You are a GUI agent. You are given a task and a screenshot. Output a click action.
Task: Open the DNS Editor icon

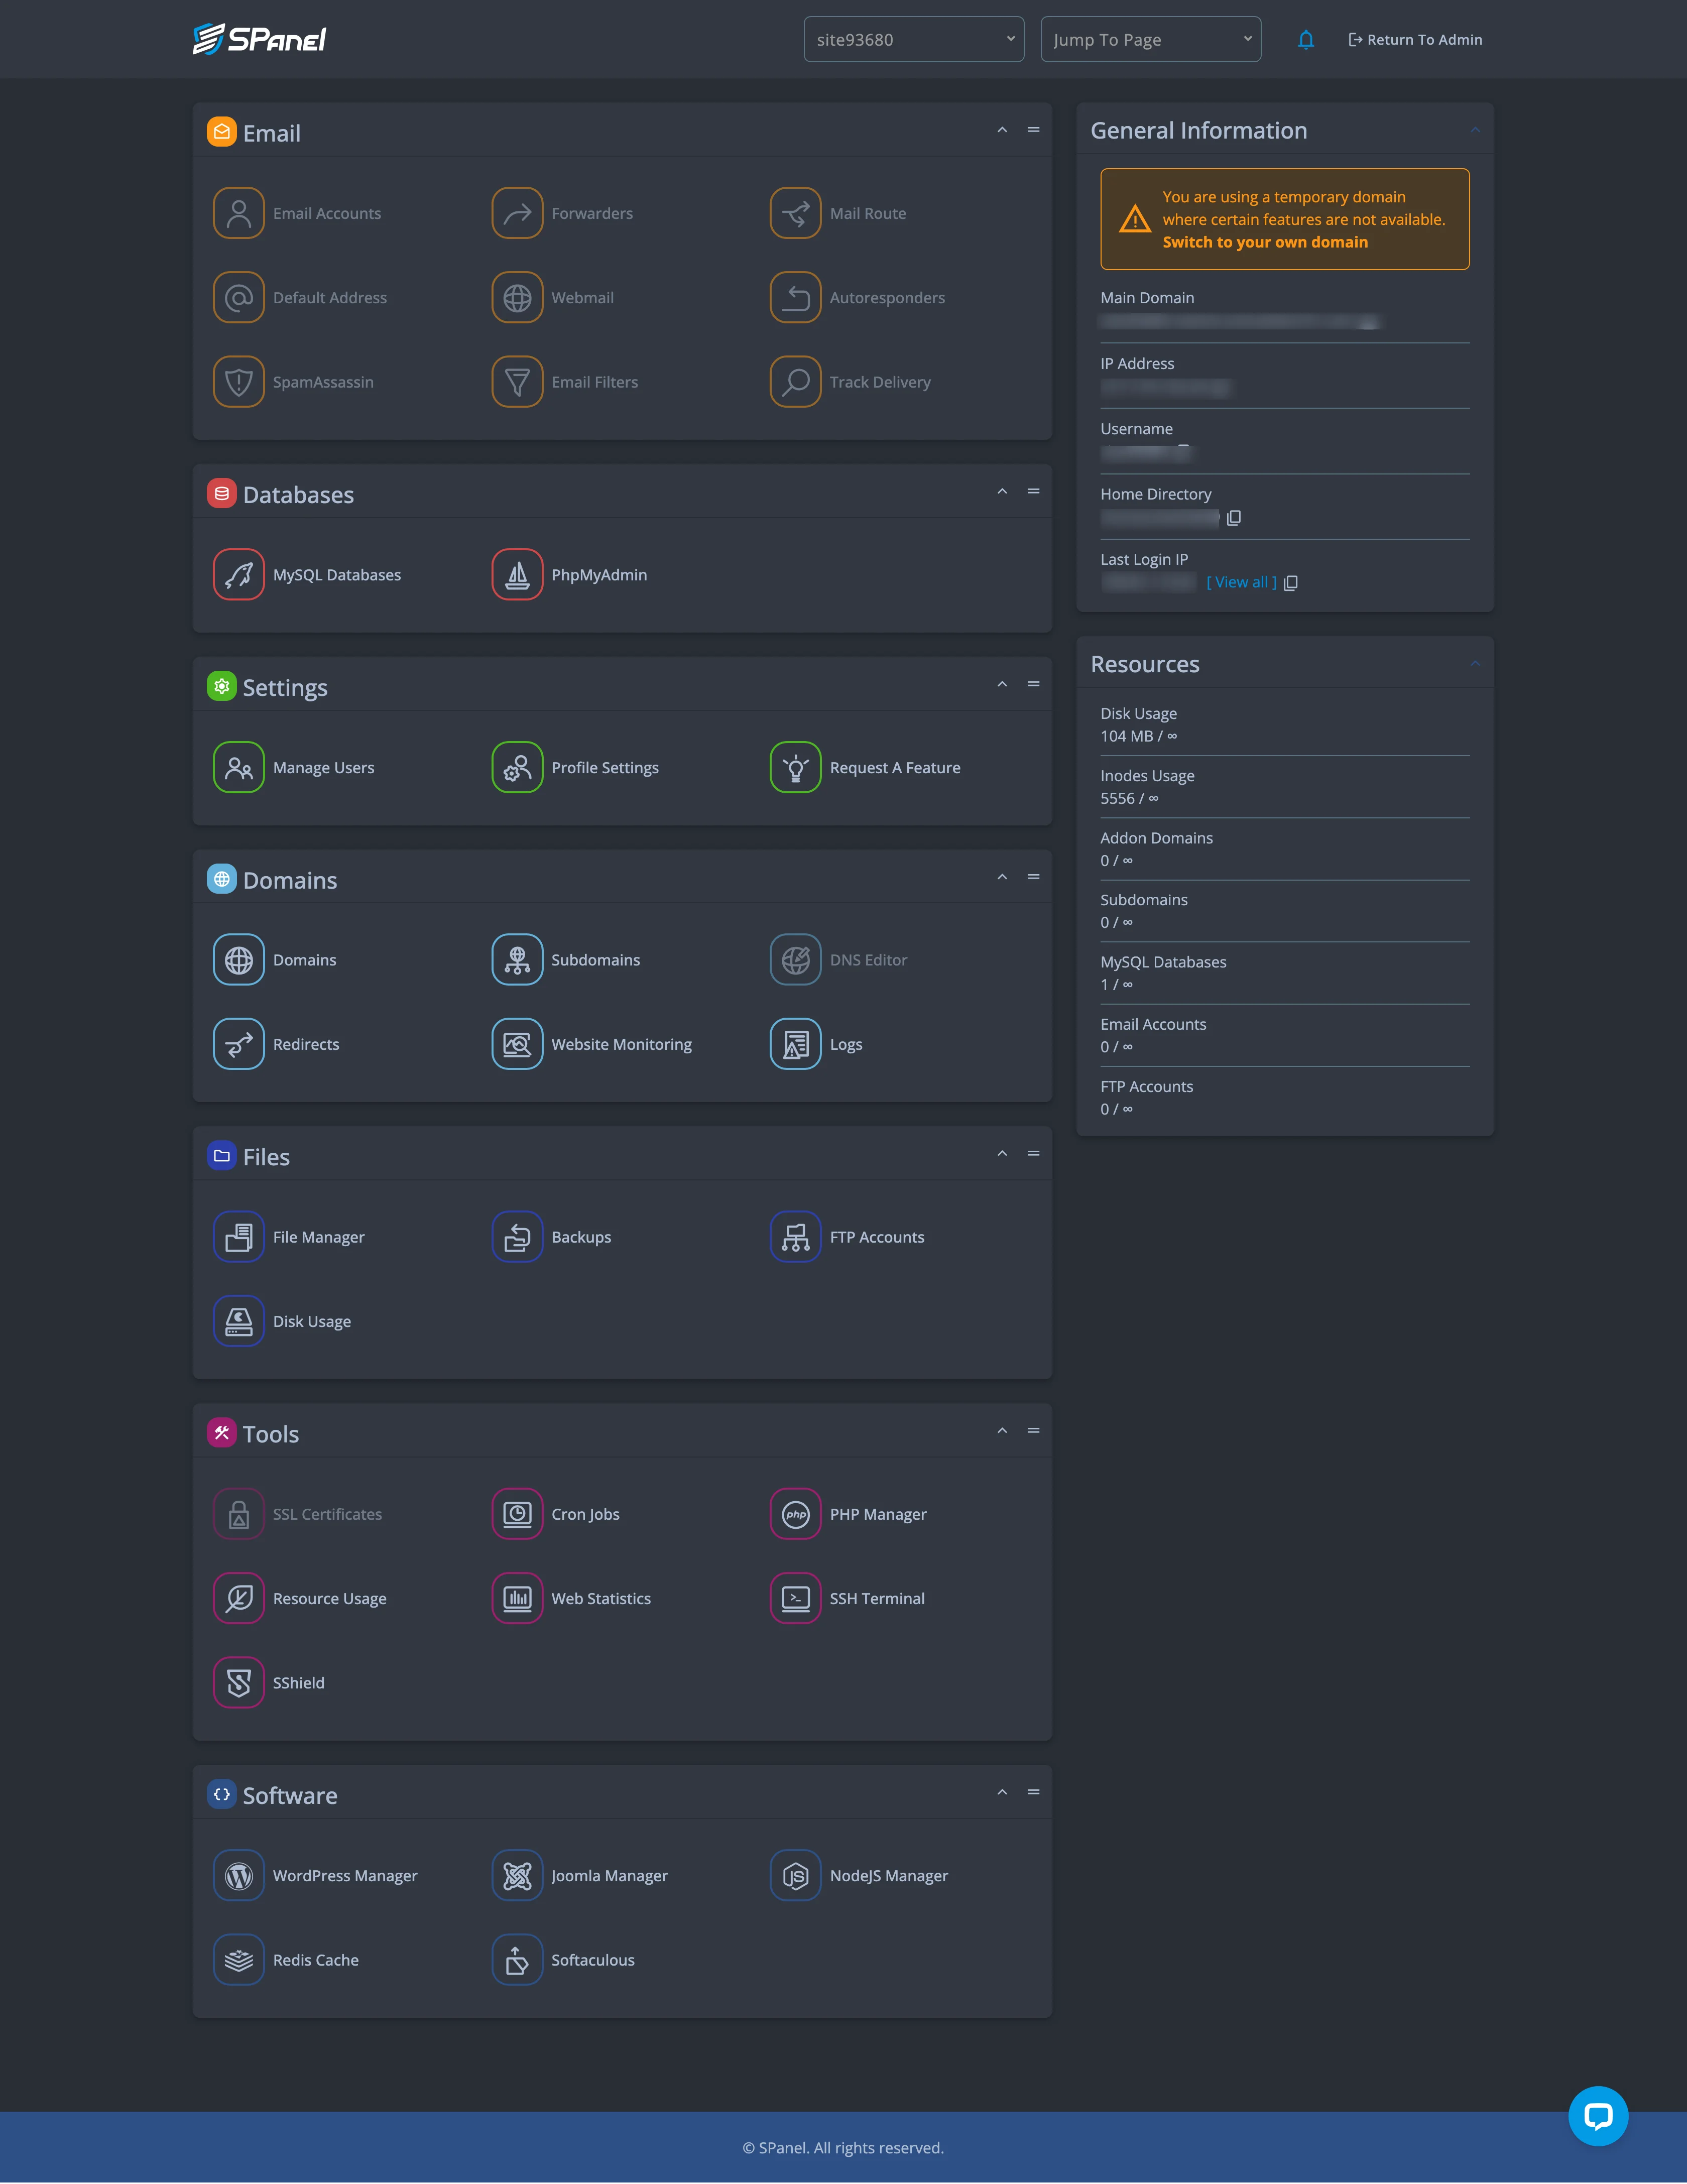point(795,960)
